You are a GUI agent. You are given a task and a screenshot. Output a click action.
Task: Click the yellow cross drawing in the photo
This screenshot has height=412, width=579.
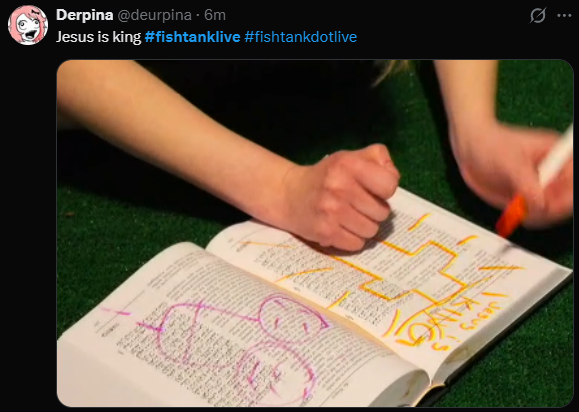pos(415,271)
